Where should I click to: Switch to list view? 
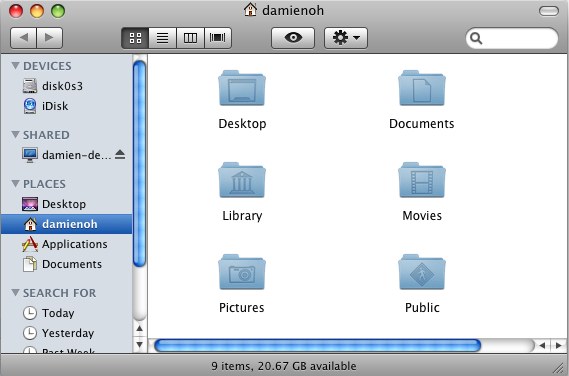(163, 38)
